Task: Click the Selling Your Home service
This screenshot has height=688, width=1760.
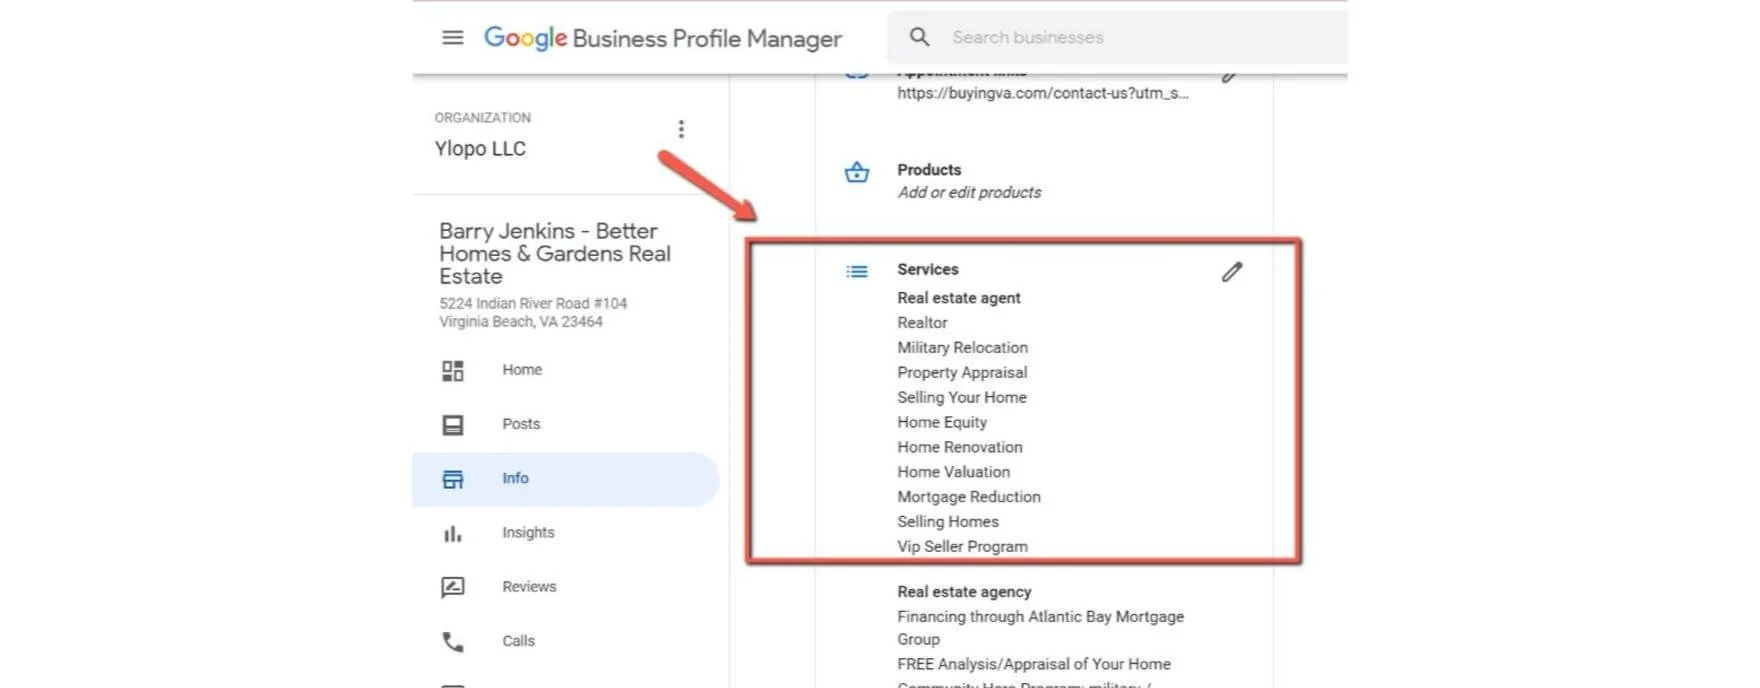Action: pyautogui.click(x=962, y=397)
